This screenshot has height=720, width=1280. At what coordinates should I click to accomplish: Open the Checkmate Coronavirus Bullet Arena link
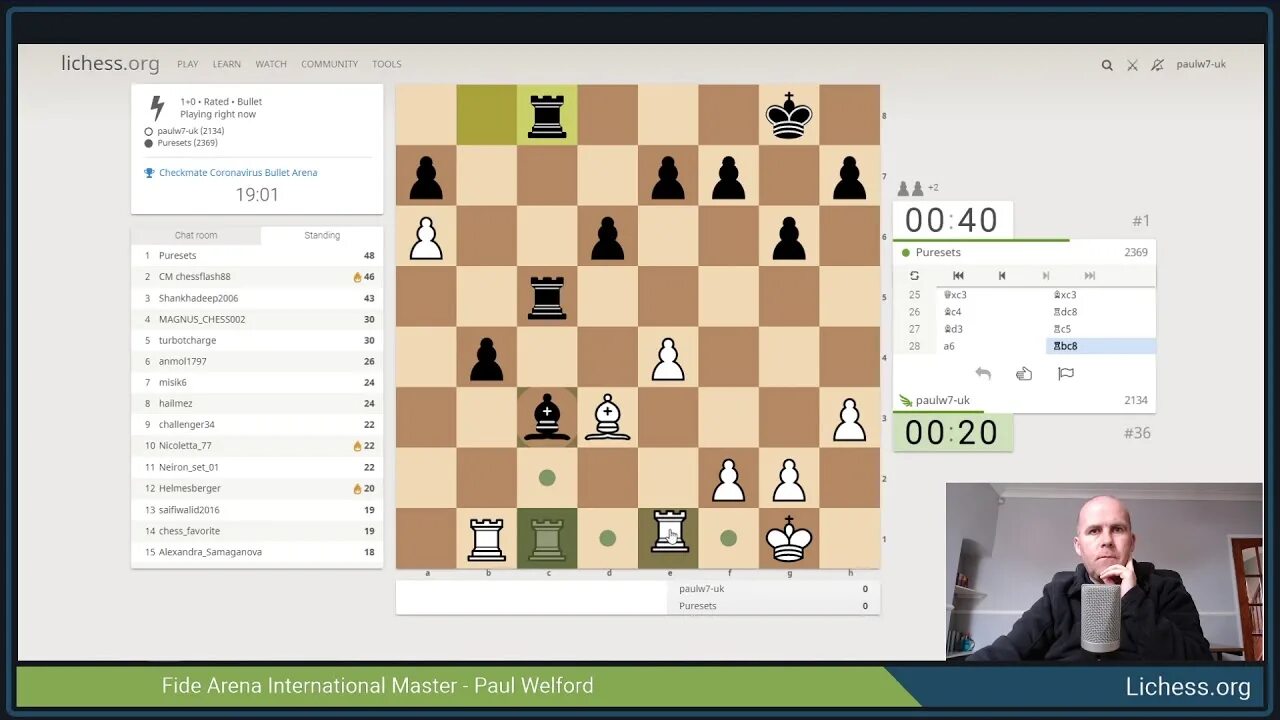238,172
